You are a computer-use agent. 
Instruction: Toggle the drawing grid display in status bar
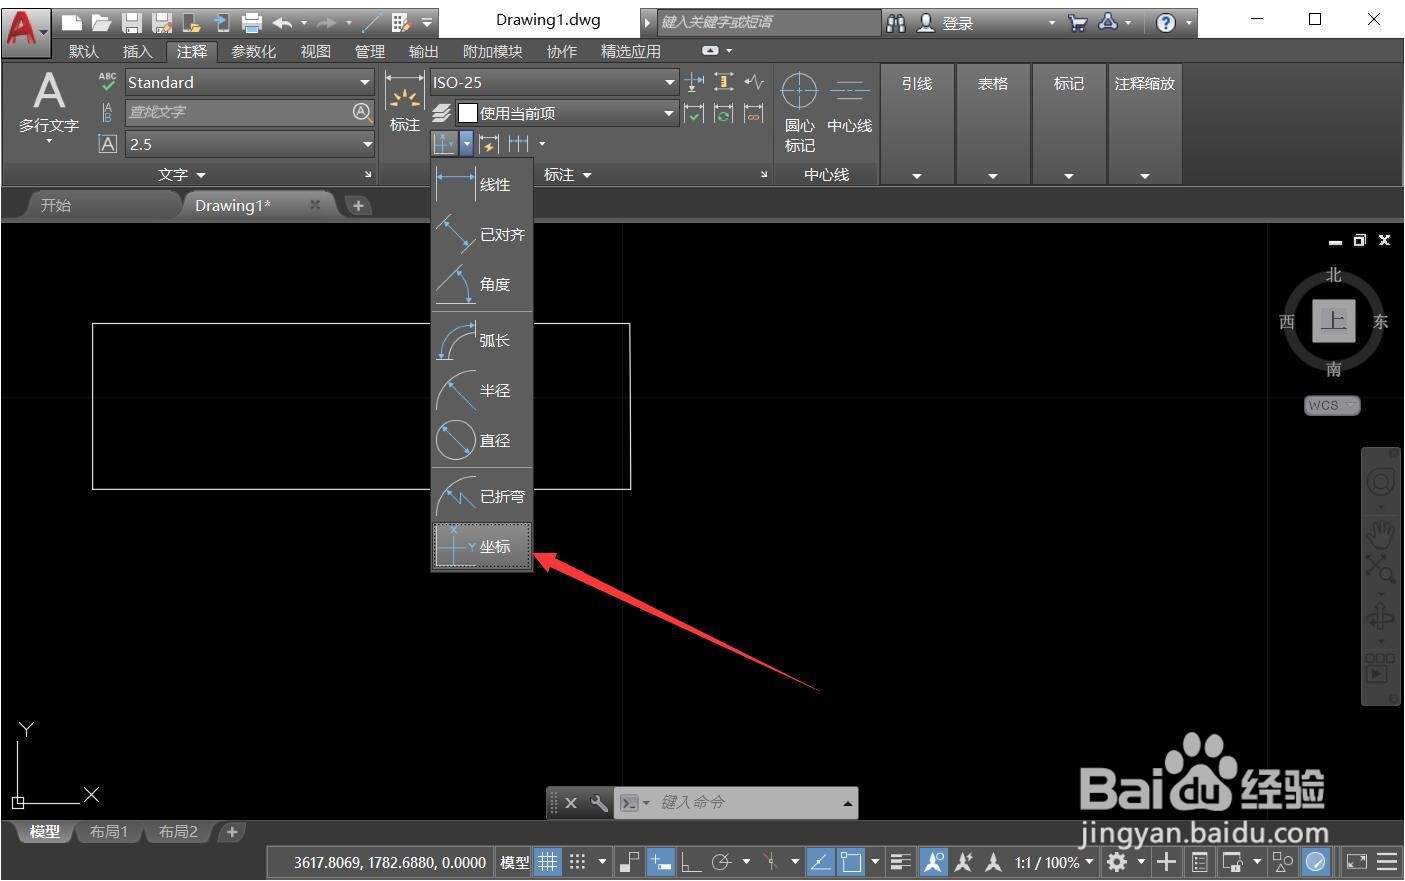click(548, 861)
